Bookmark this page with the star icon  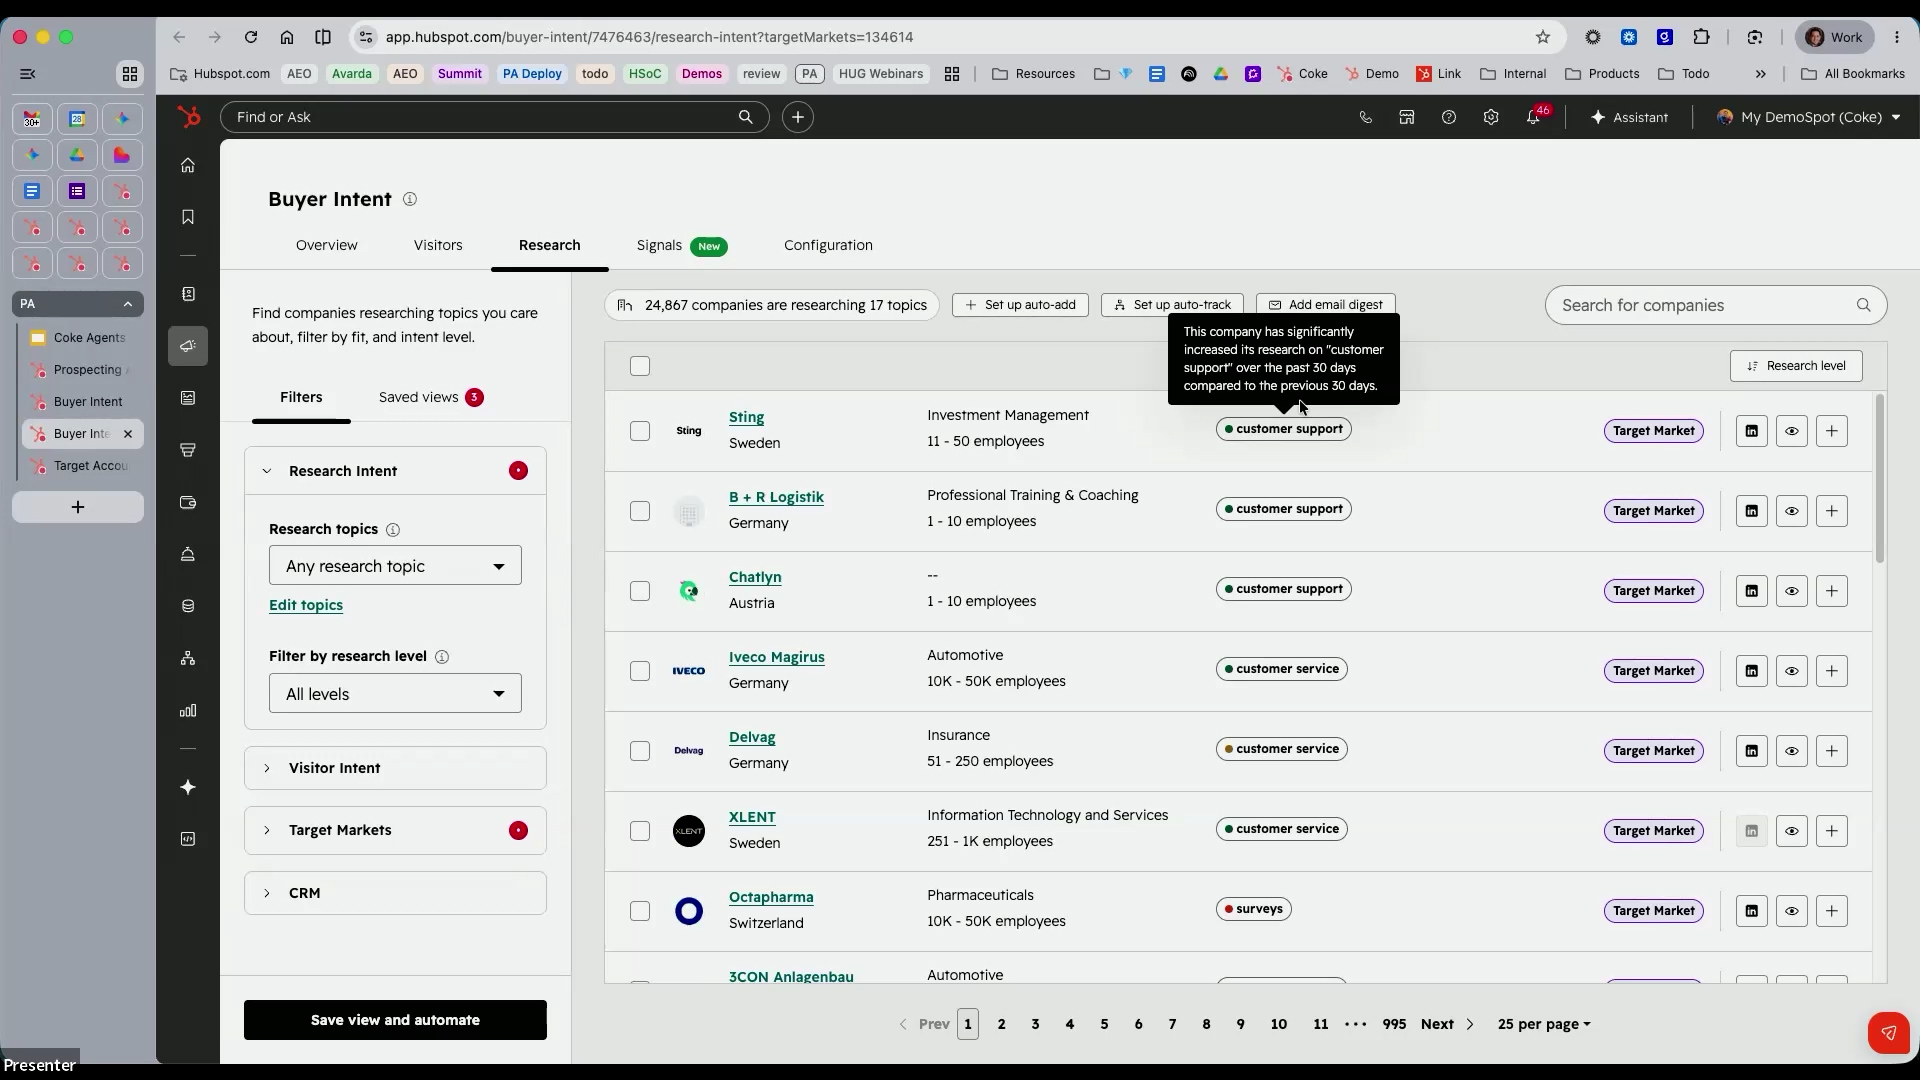[x=1543, y=37]
